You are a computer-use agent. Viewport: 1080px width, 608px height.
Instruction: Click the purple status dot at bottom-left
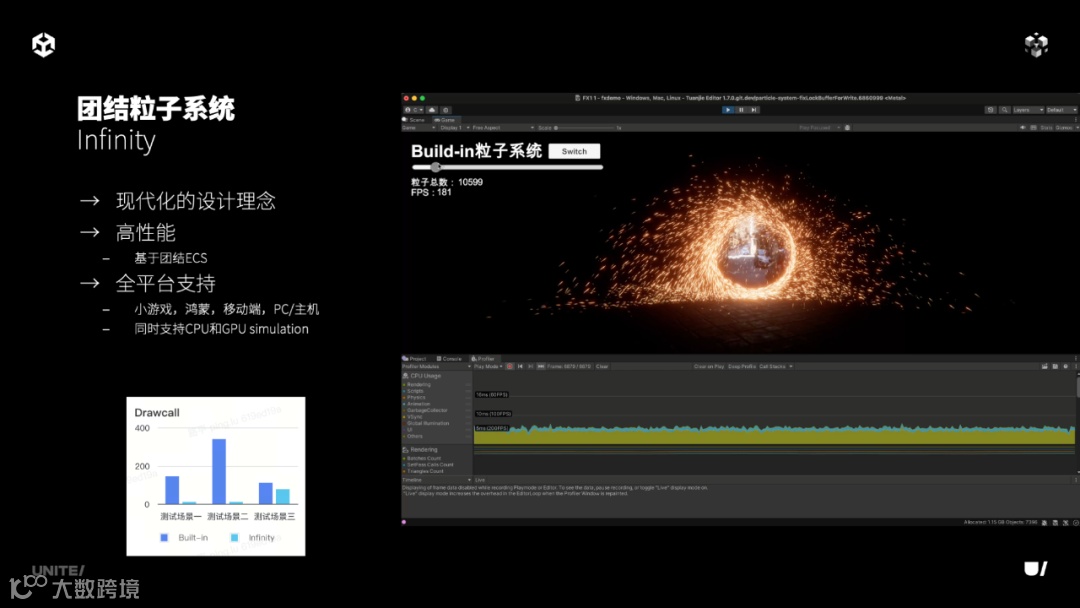tap(404, 522)
